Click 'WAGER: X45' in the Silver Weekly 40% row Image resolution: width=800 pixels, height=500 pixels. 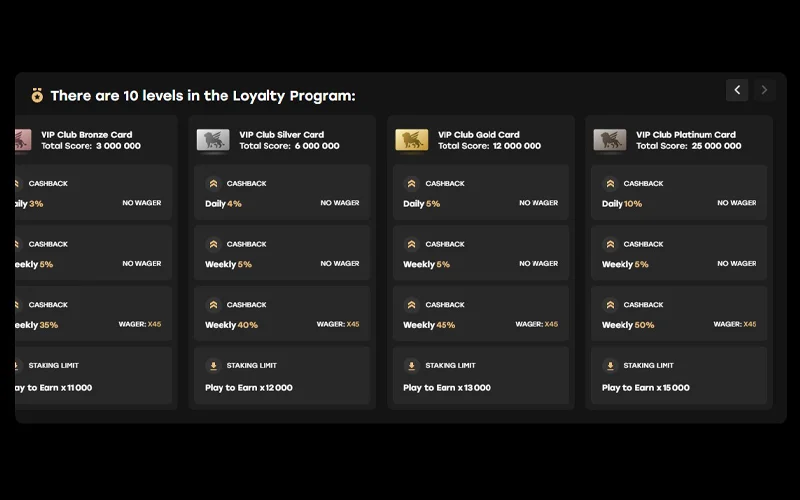click(338, 324)
